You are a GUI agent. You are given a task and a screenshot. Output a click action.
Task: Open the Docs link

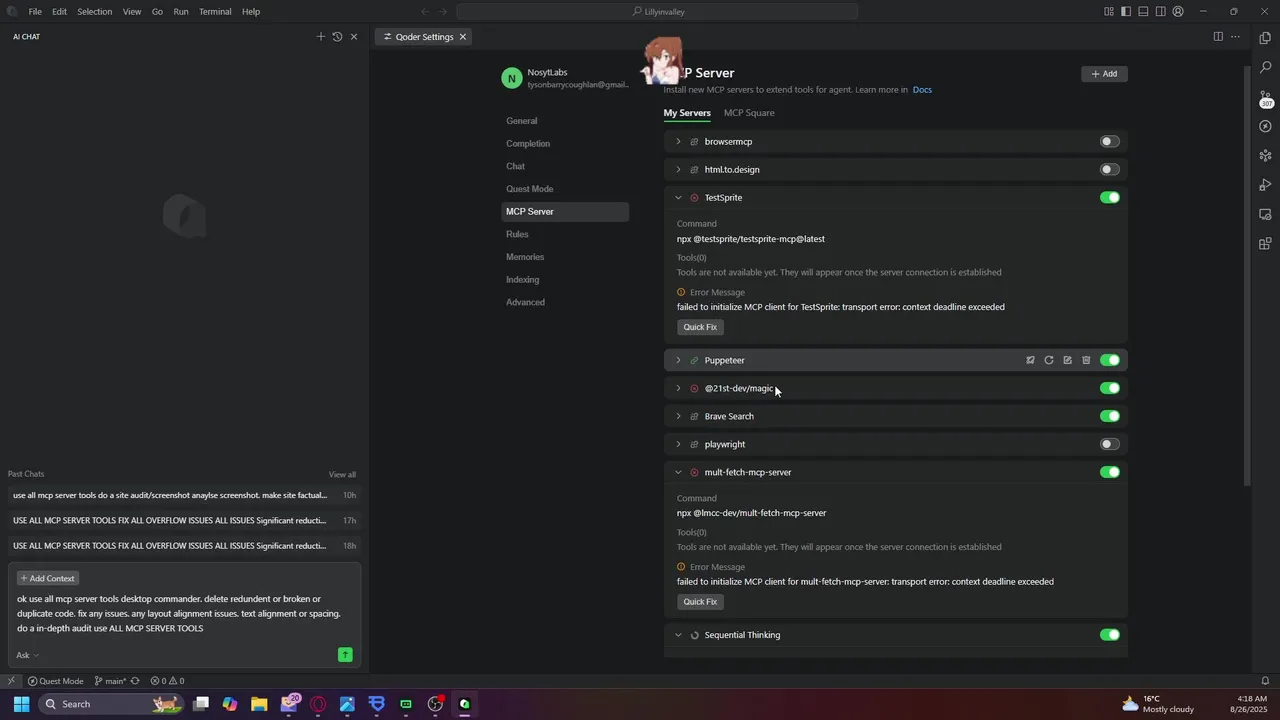pos(922,90)
